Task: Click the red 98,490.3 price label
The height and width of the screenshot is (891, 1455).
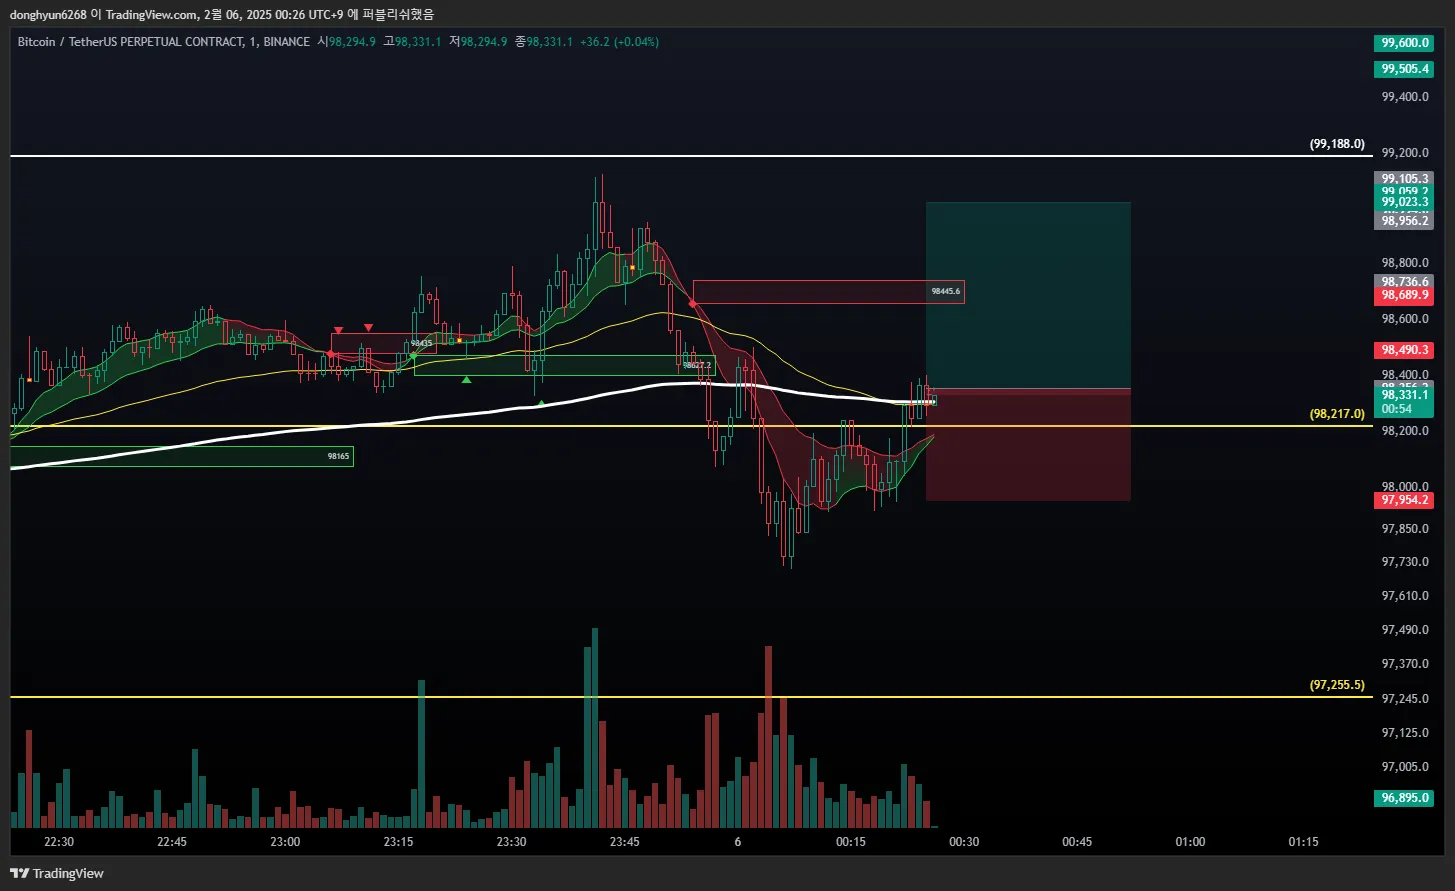Action: click(x=1404, y=350)
